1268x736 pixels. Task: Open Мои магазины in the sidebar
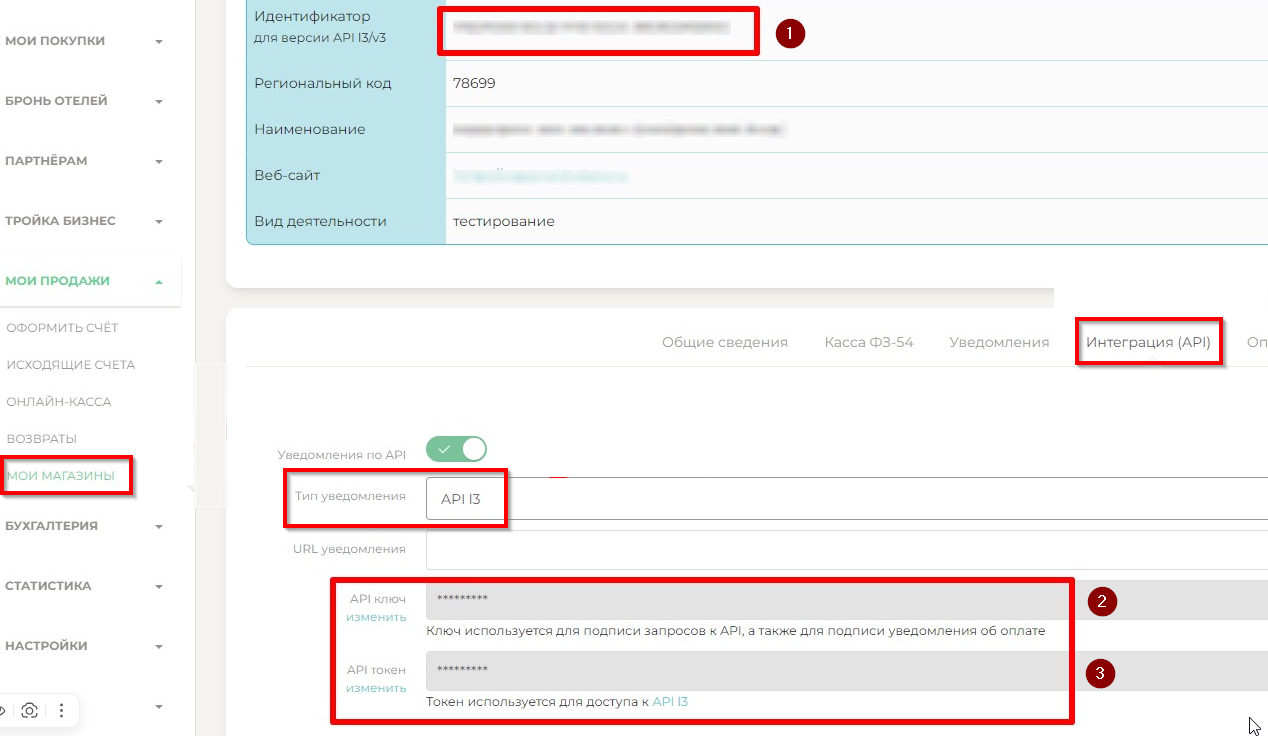point(60,476)
